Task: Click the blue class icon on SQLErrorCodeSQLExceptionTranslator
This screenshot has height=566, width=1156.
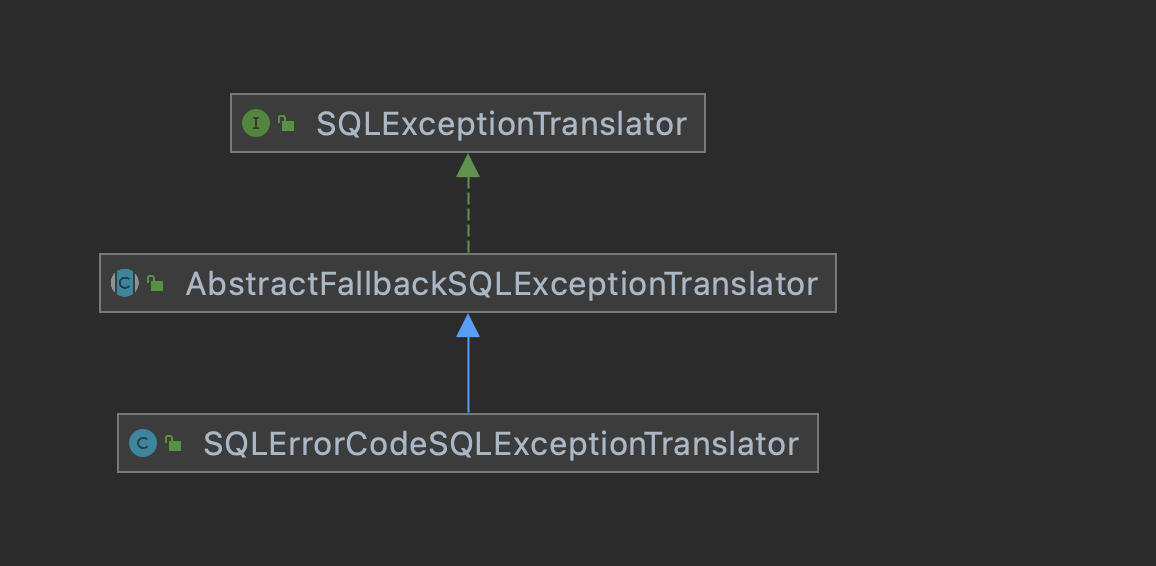Action: [x=143, y=443]
